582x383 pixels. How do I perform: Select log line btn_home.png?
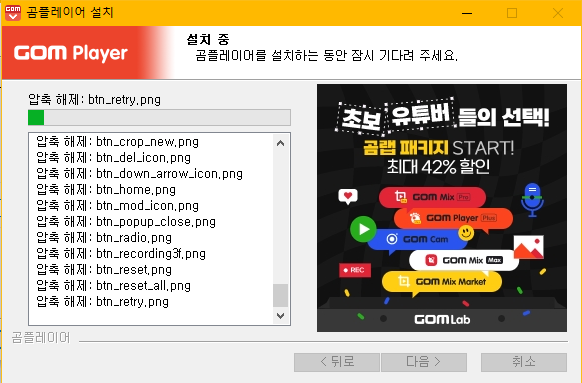106,190
